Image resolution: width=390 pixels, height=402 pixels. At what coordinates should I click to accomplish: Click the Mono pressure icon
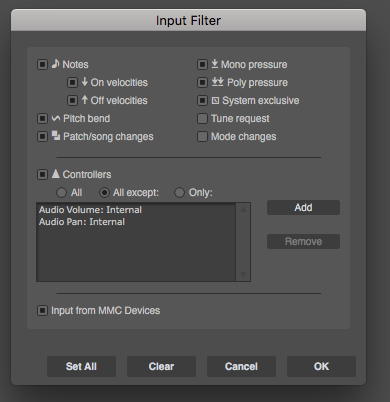click(x=215, y=64)
